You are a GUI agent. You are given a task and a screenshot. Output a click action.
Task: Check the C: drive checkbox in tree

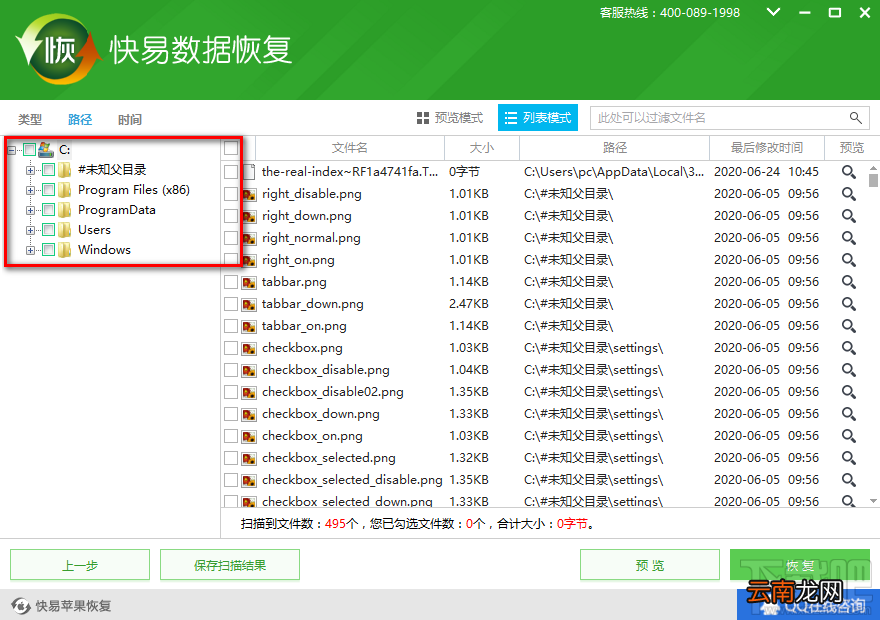pos(29,150)
